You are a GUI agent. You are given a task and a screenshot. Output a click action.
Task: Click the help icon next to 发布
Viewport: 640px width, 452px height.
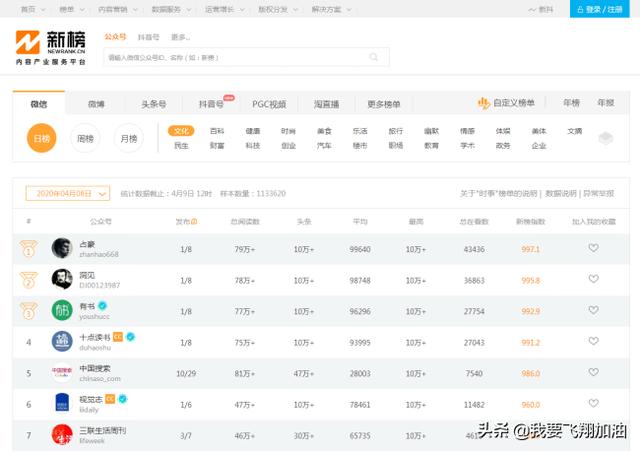tap(194, 222)
